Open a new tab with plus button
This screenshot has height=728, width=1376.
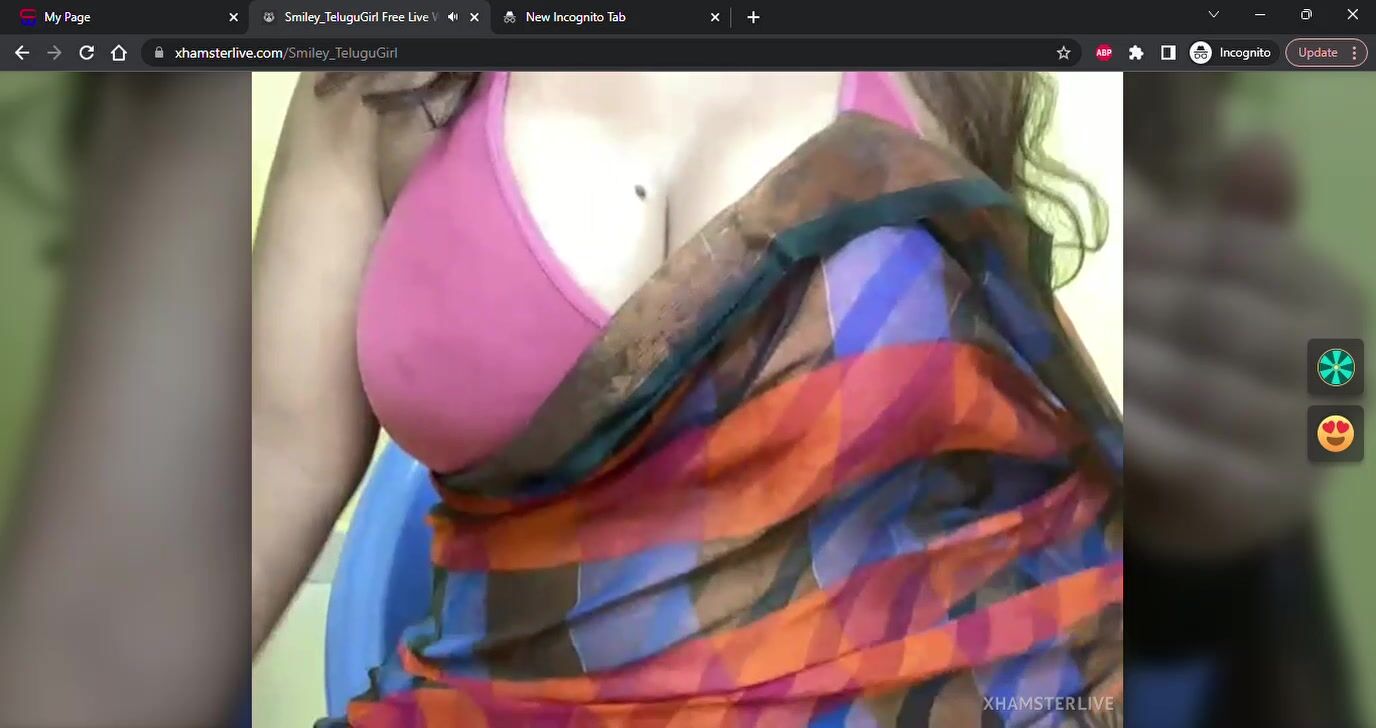tap(753, 17)
